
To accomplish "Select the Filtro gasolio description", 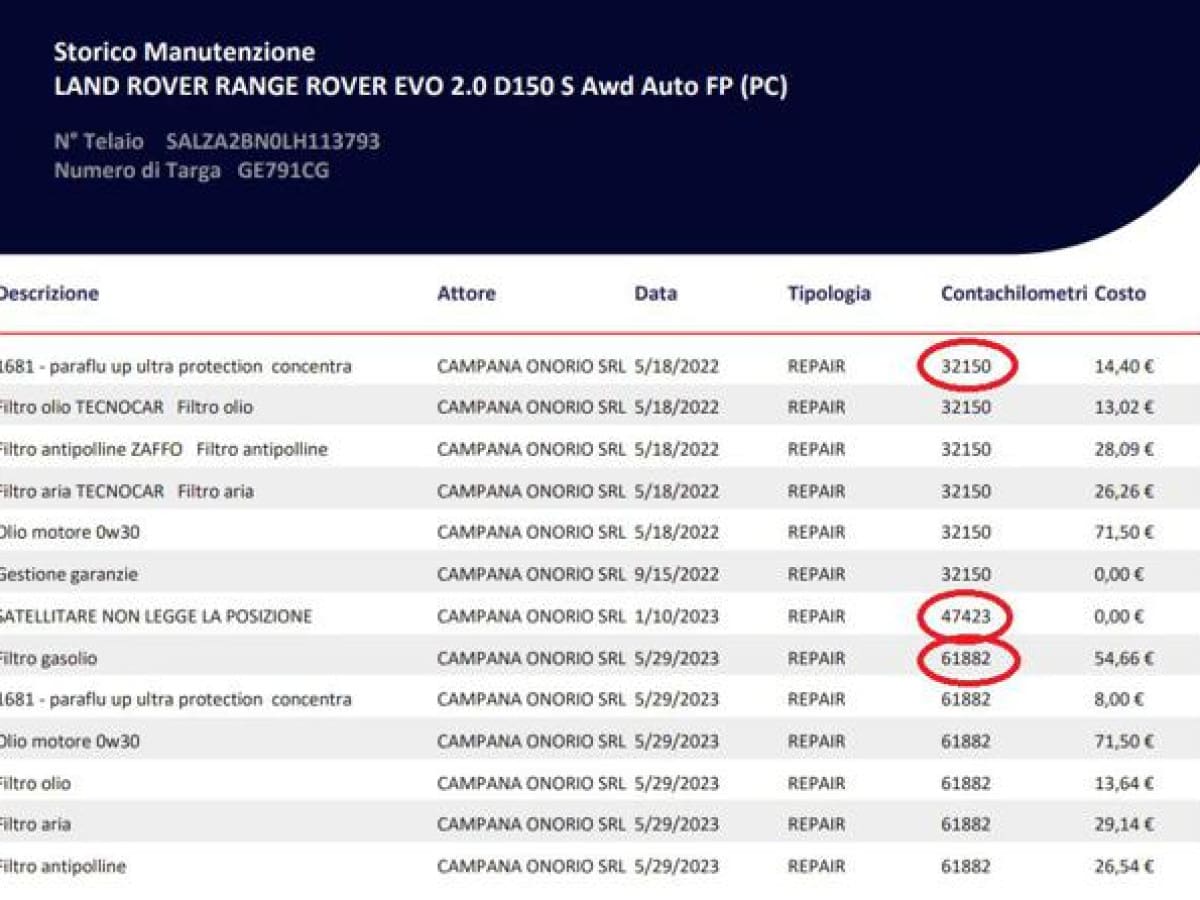I will point(49,659).
